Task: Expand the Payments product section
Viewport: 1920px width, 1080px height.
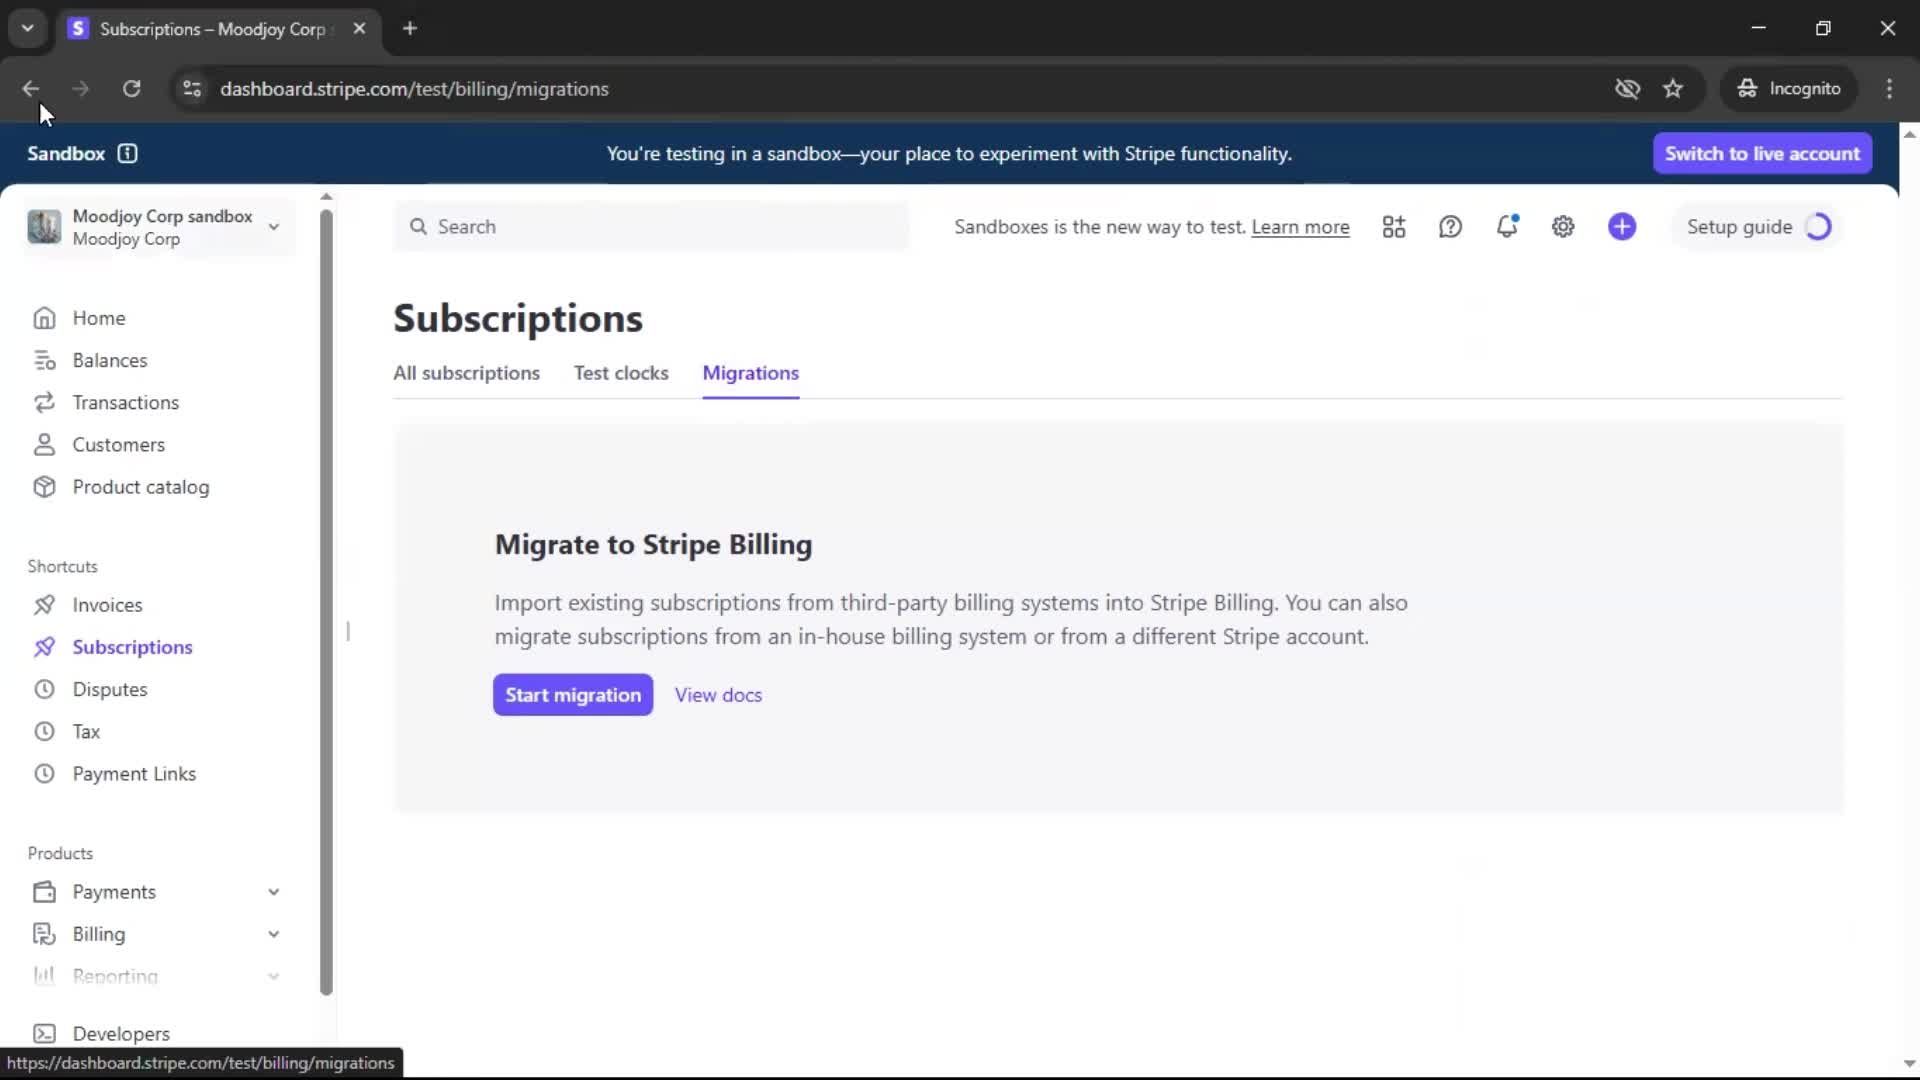Action: click(273, 892)
